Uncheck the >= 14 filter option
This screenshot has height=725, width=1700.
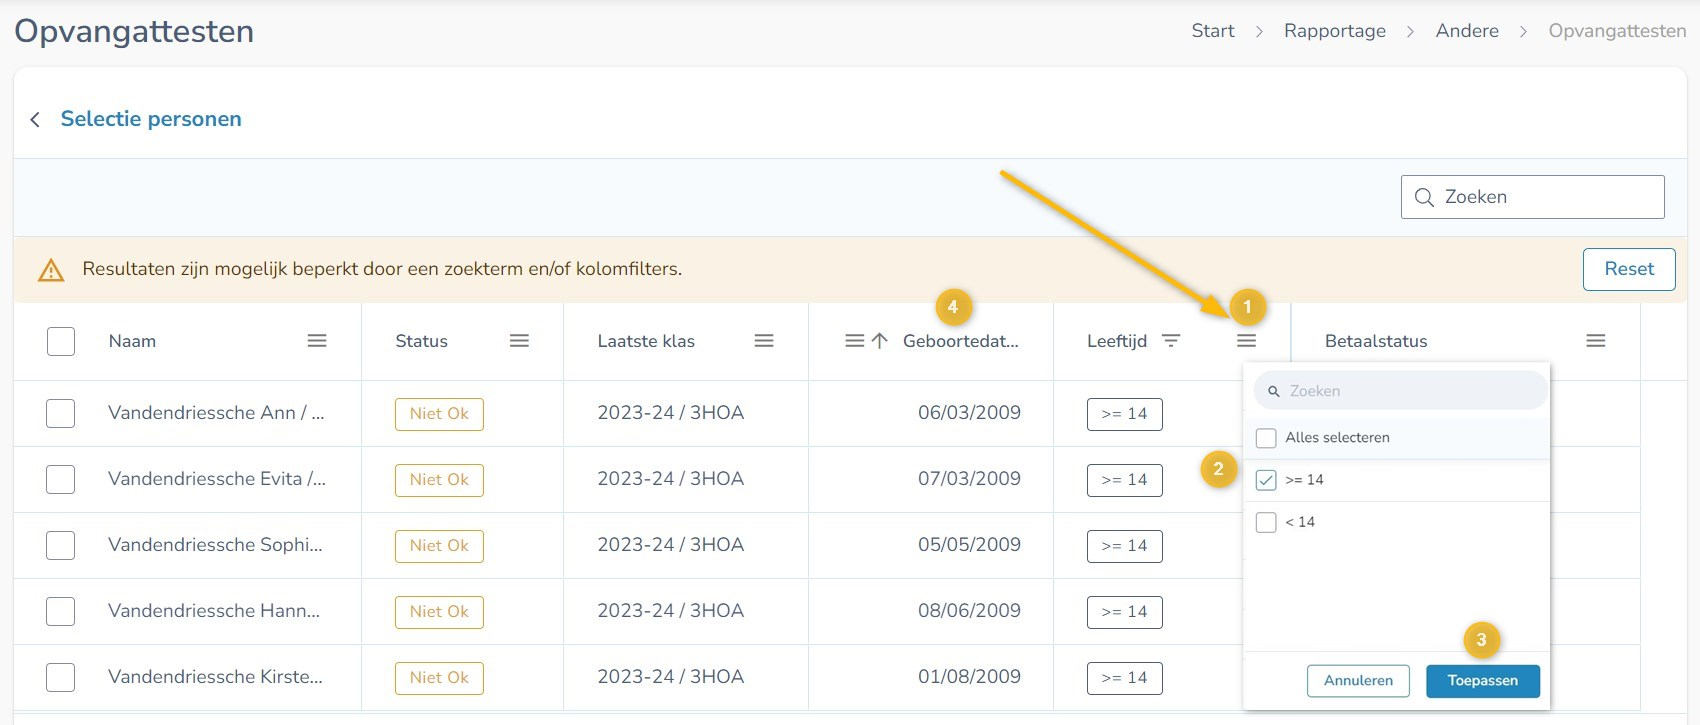click(1266, 480)
